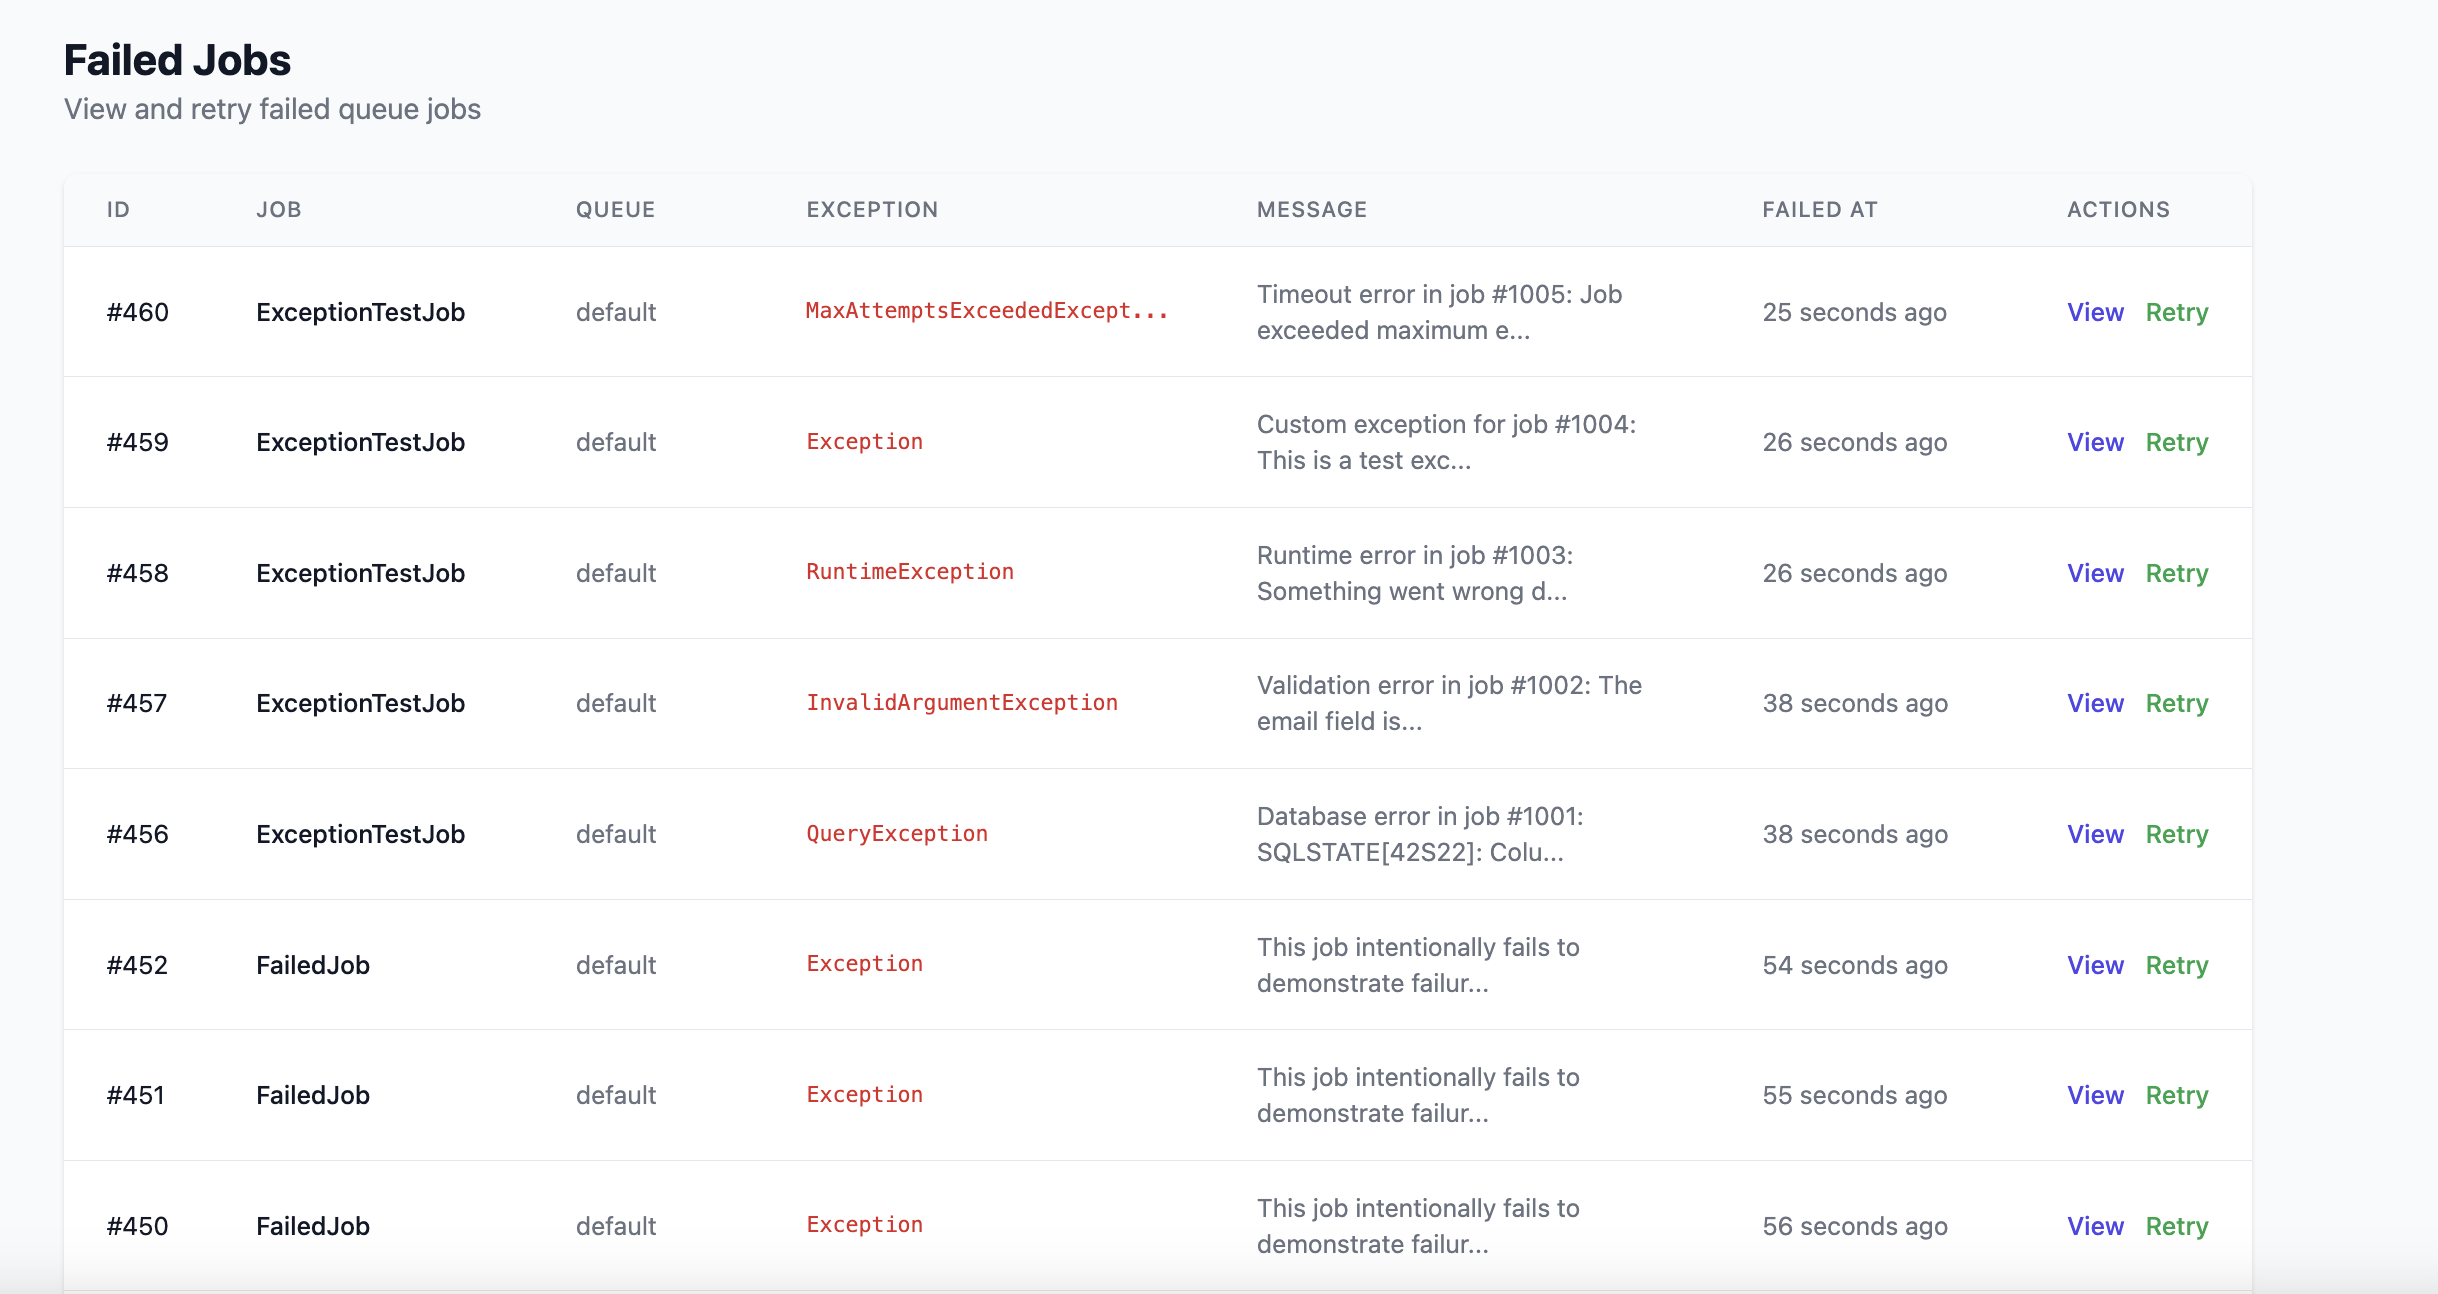Retry job #456 database error
The width and height of the screenshot is (2438, 1294).
point(2176,834)
